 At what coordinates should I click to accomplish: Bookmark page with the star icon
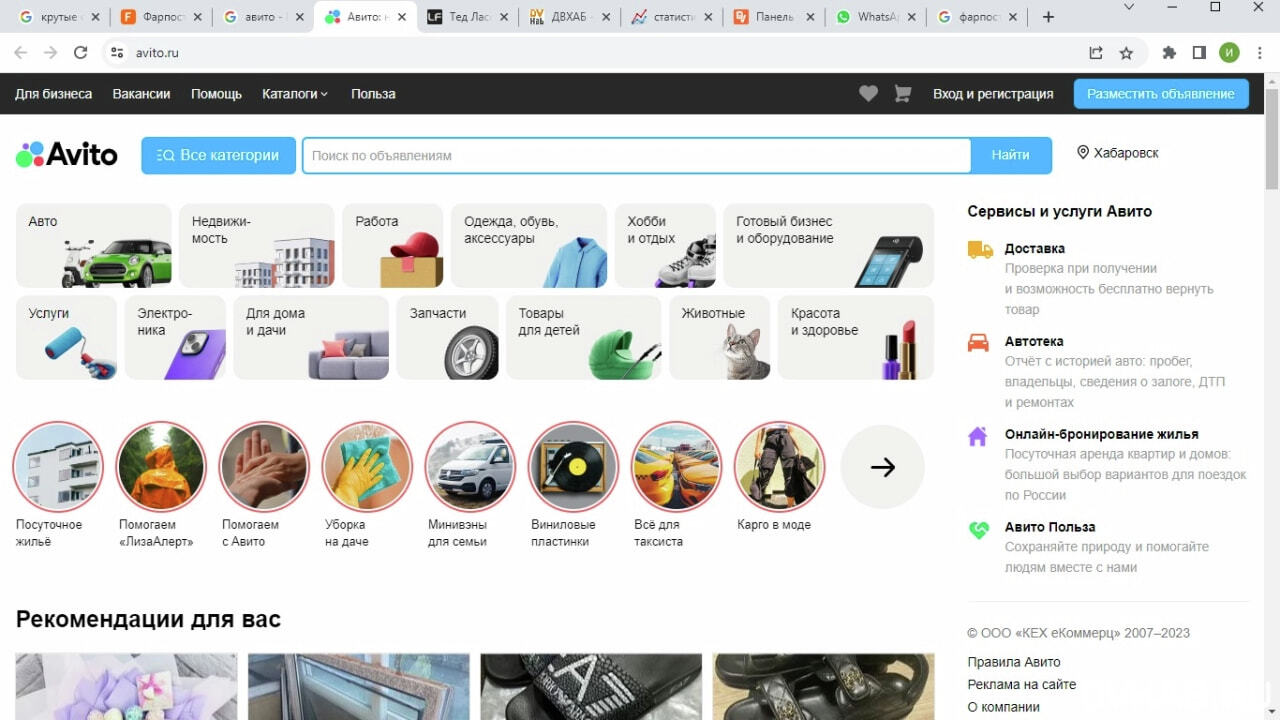1126,53
